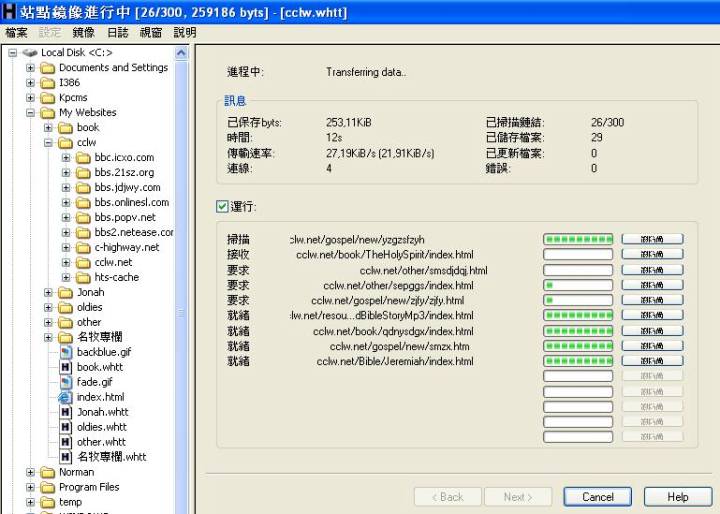Select the bbc.icxo.com folder icon

[x=83, y=157]
